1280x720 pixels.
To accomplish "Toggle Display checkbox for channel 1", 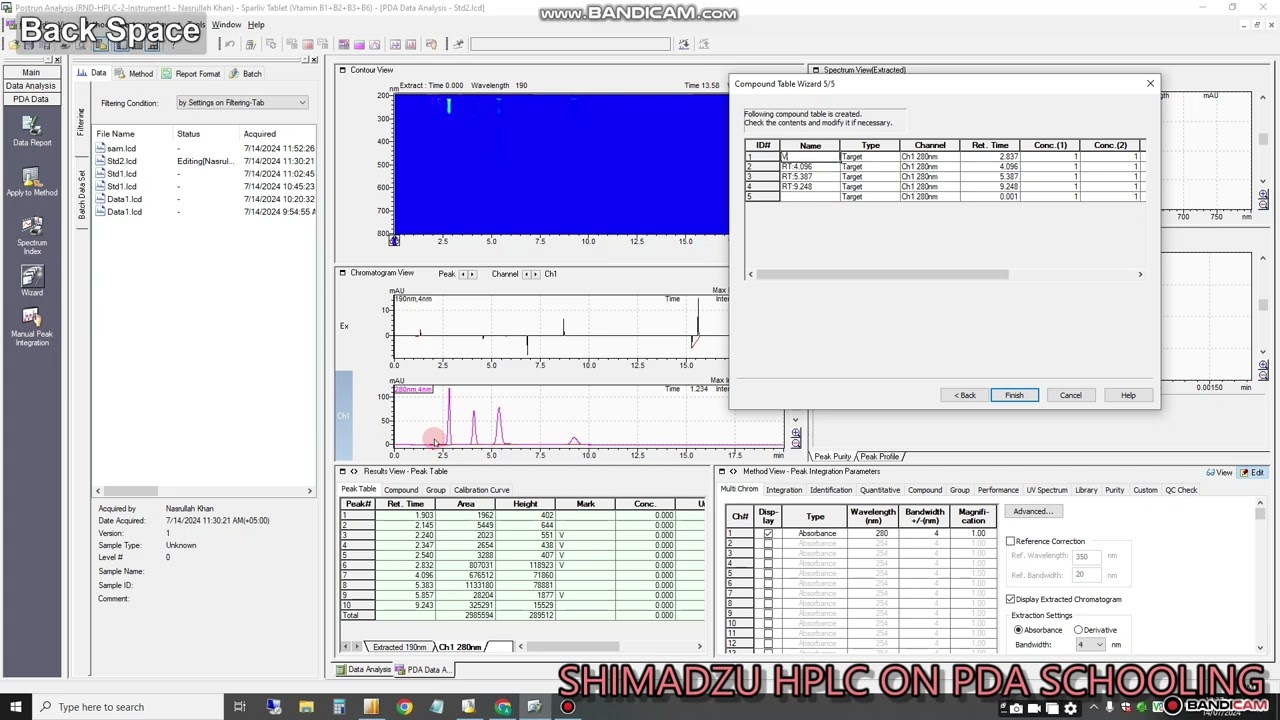I will click(x=768, y=534).
